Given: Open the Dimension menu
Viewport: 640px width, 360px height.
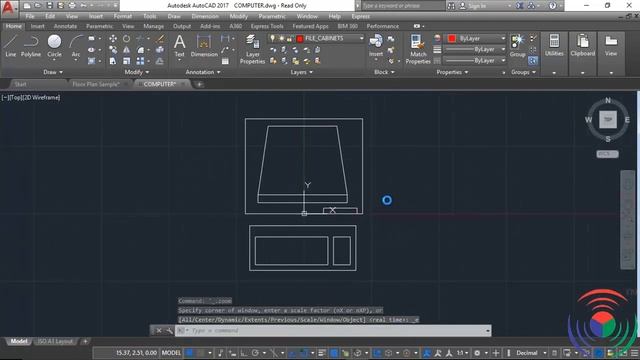Looking at the screenshot, I should coord(205,16).
